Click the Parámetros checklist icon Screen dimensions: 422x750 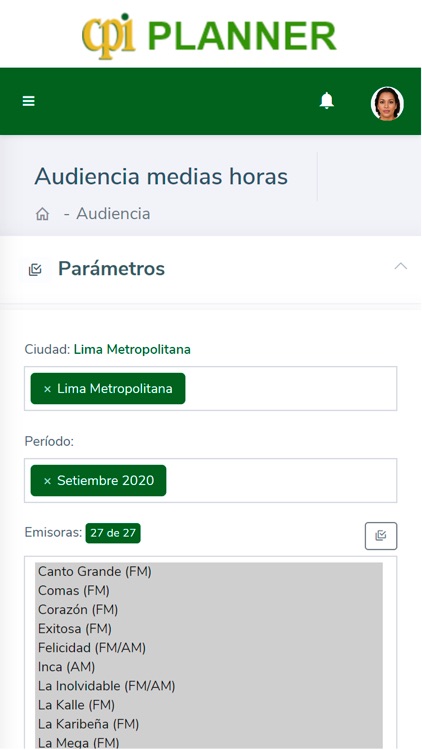(35, 269)
